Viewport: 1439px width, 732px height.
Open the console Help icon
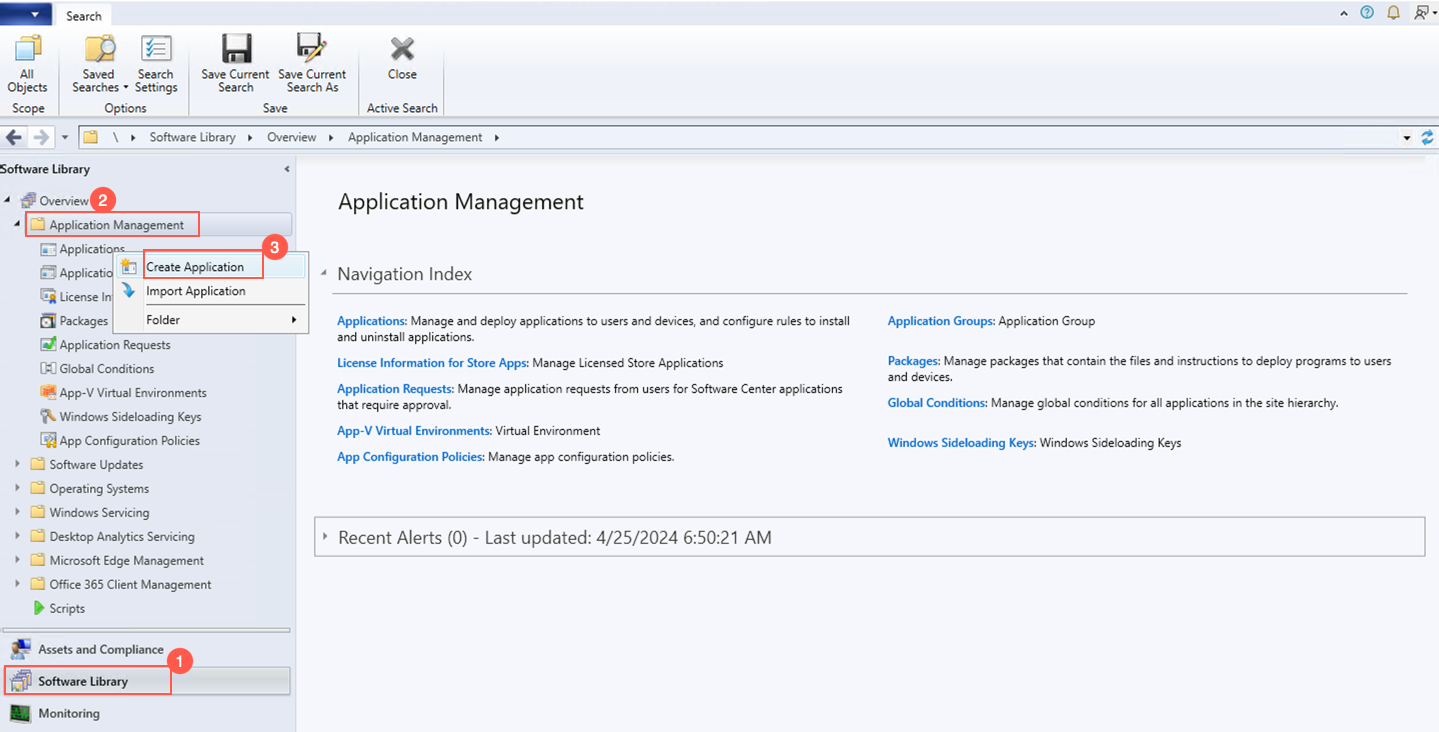coord(1366,12)
